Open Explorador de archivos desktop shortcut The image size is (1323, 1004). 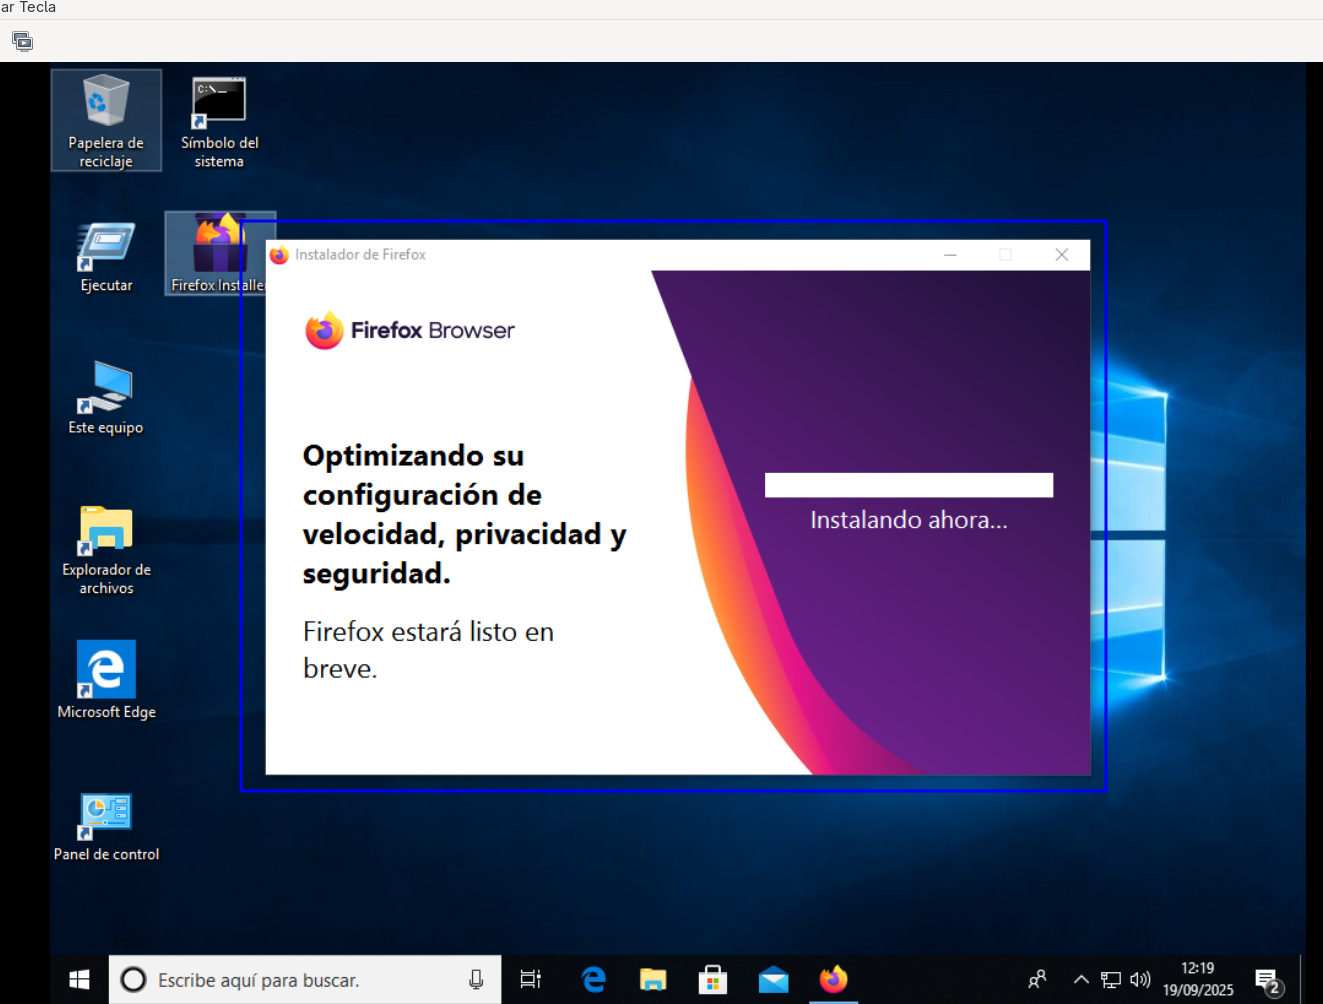coord(106,549)
